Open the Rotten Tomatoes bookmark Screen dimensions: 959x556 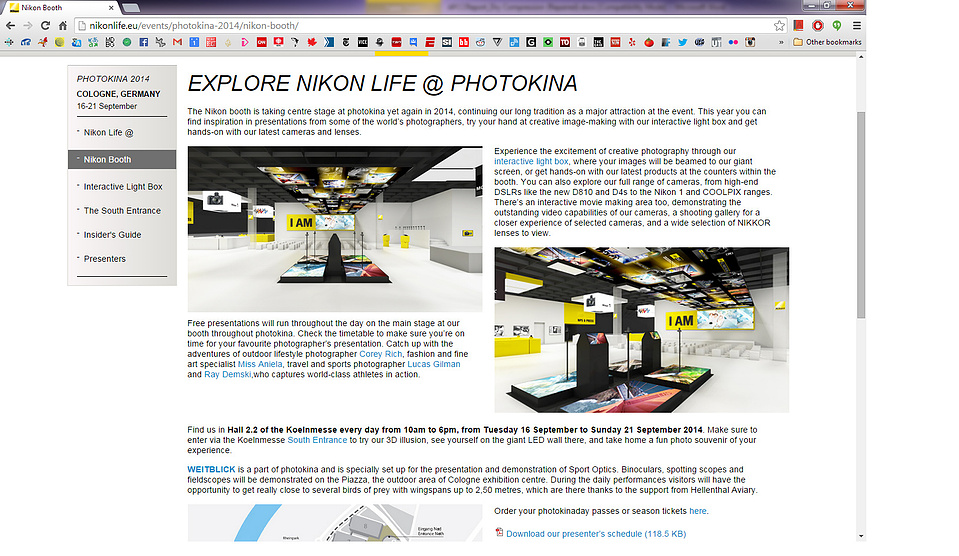tap(649, 42)
